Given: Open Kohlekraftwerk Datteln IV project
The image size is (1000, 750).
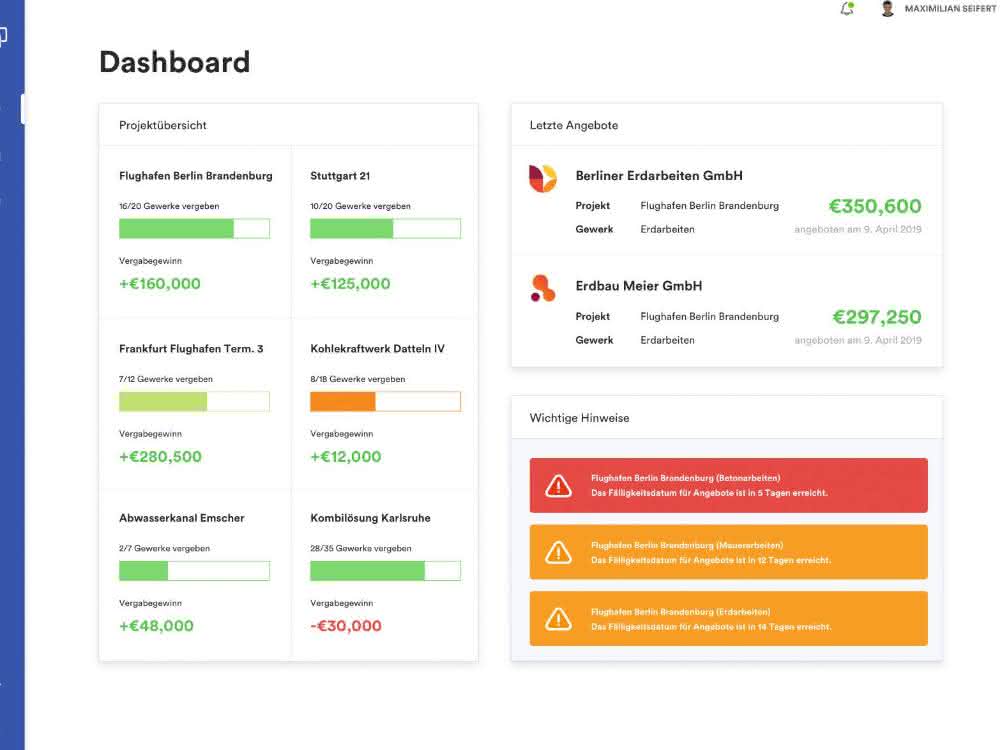Looking at the screenshot, I should pyautogui.click(x=378, y=349).
